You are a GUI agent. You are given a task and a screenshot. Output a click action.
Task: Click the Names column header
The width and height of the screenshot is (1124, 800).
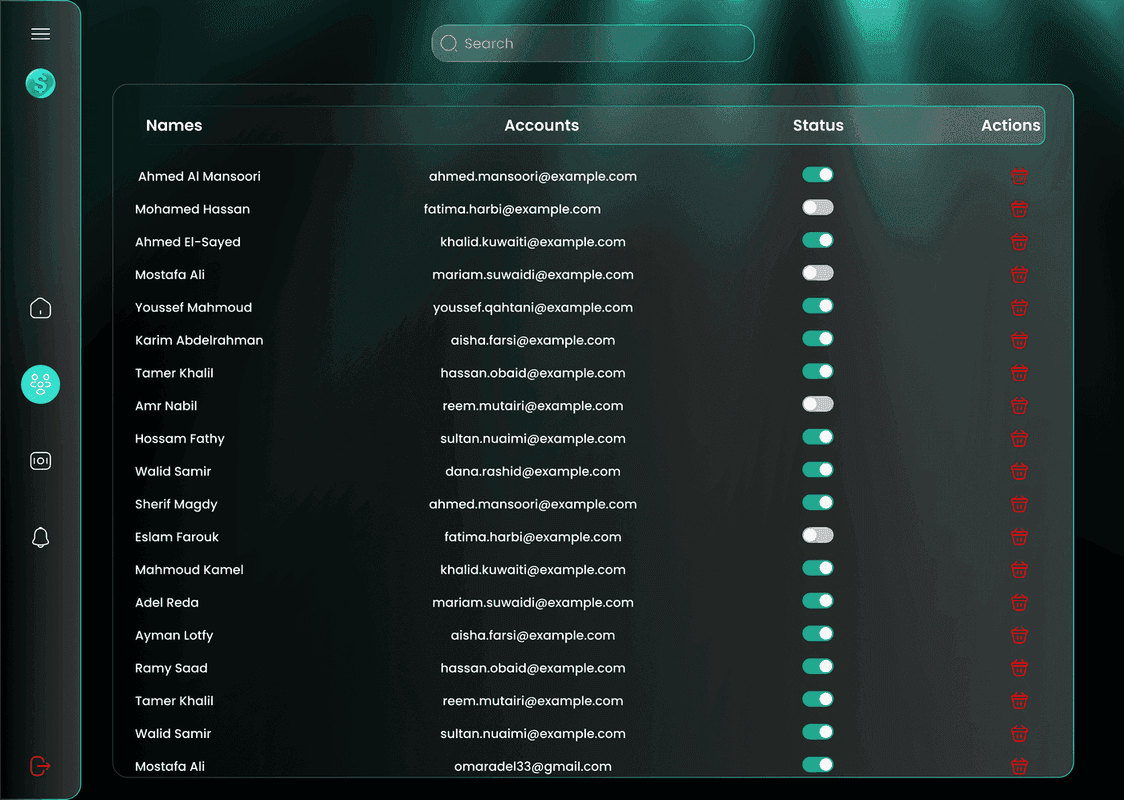(174, 125)
